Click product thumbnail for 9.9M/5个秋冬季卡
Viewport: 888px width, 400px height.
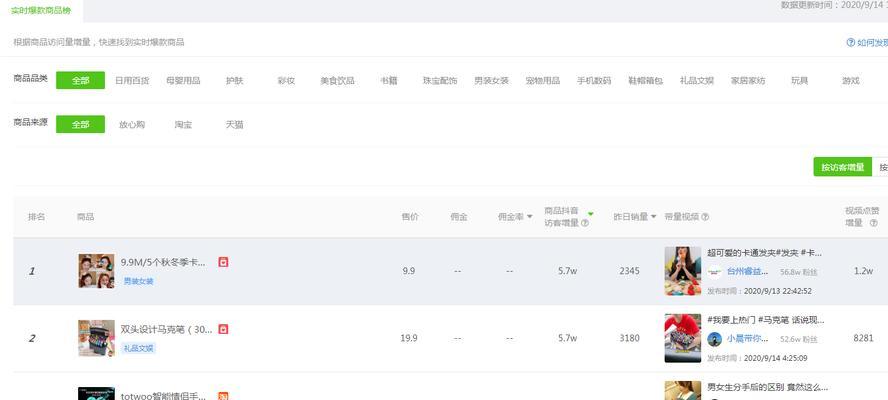(x=96, y=271)
